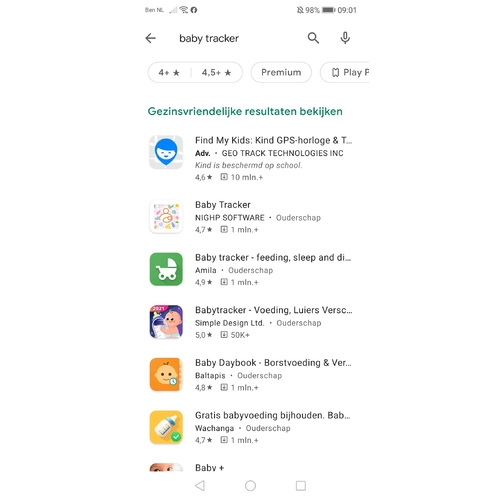This screenshot has height=500, width=500.
Task: Open the Simple Design Babytracker icon
Action: (166, 322)
